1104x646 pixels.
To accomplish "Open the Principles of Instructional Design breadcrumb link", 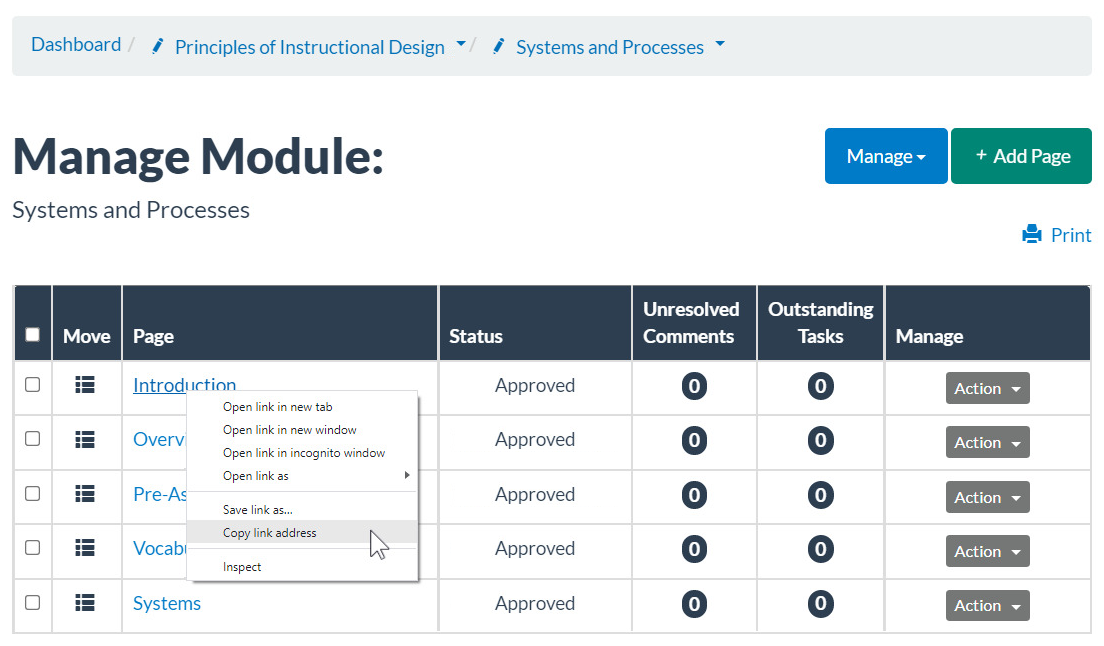I will point(310,47).
